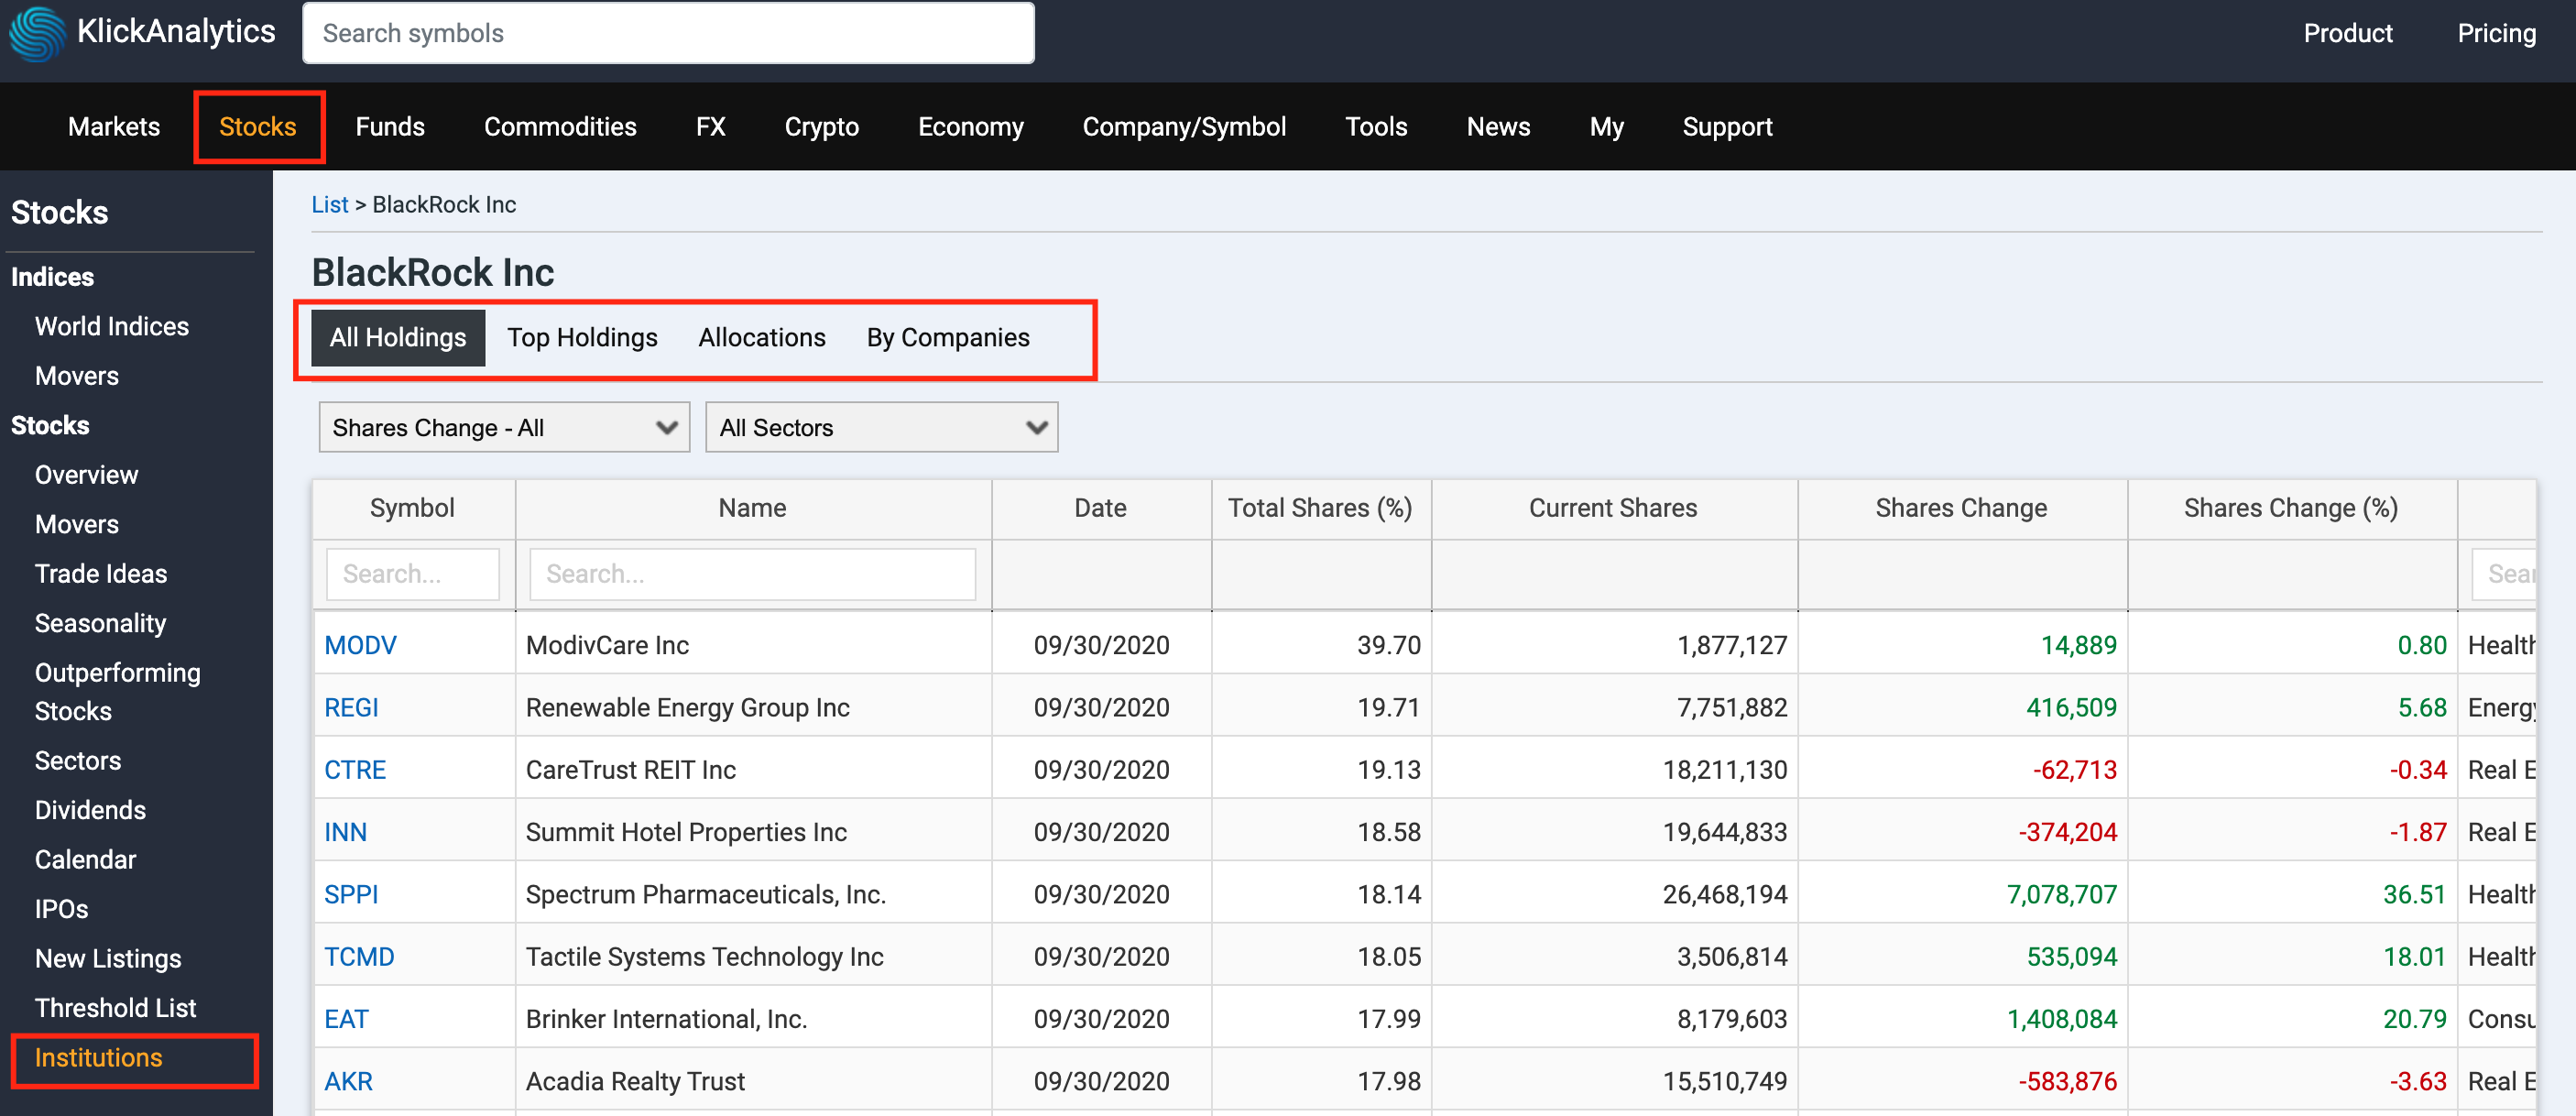
Task: Open the Tools menu
Action: tap(1376, 127)
